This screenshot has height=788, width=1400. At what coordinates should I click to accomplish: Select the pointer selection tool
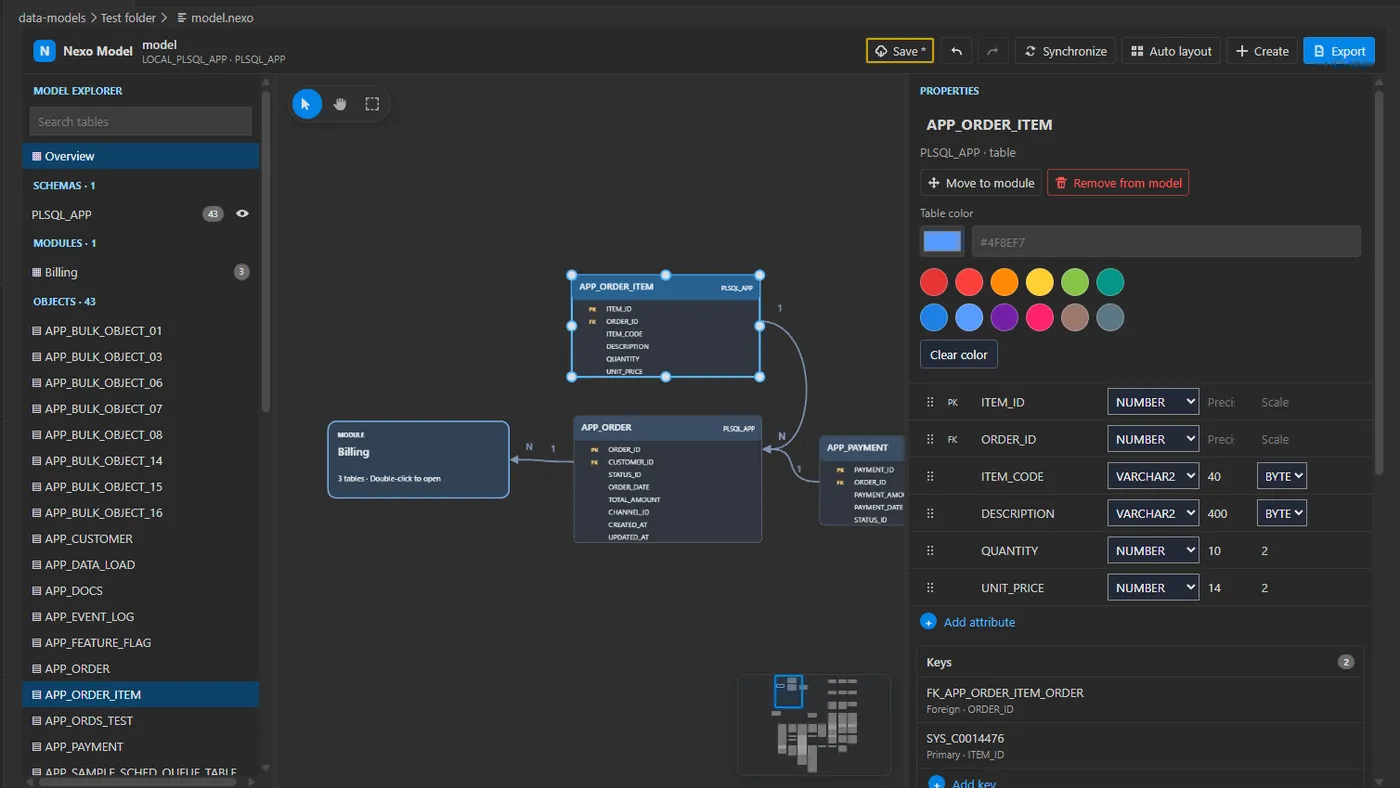pyautogui.click(x=307, y=104)
